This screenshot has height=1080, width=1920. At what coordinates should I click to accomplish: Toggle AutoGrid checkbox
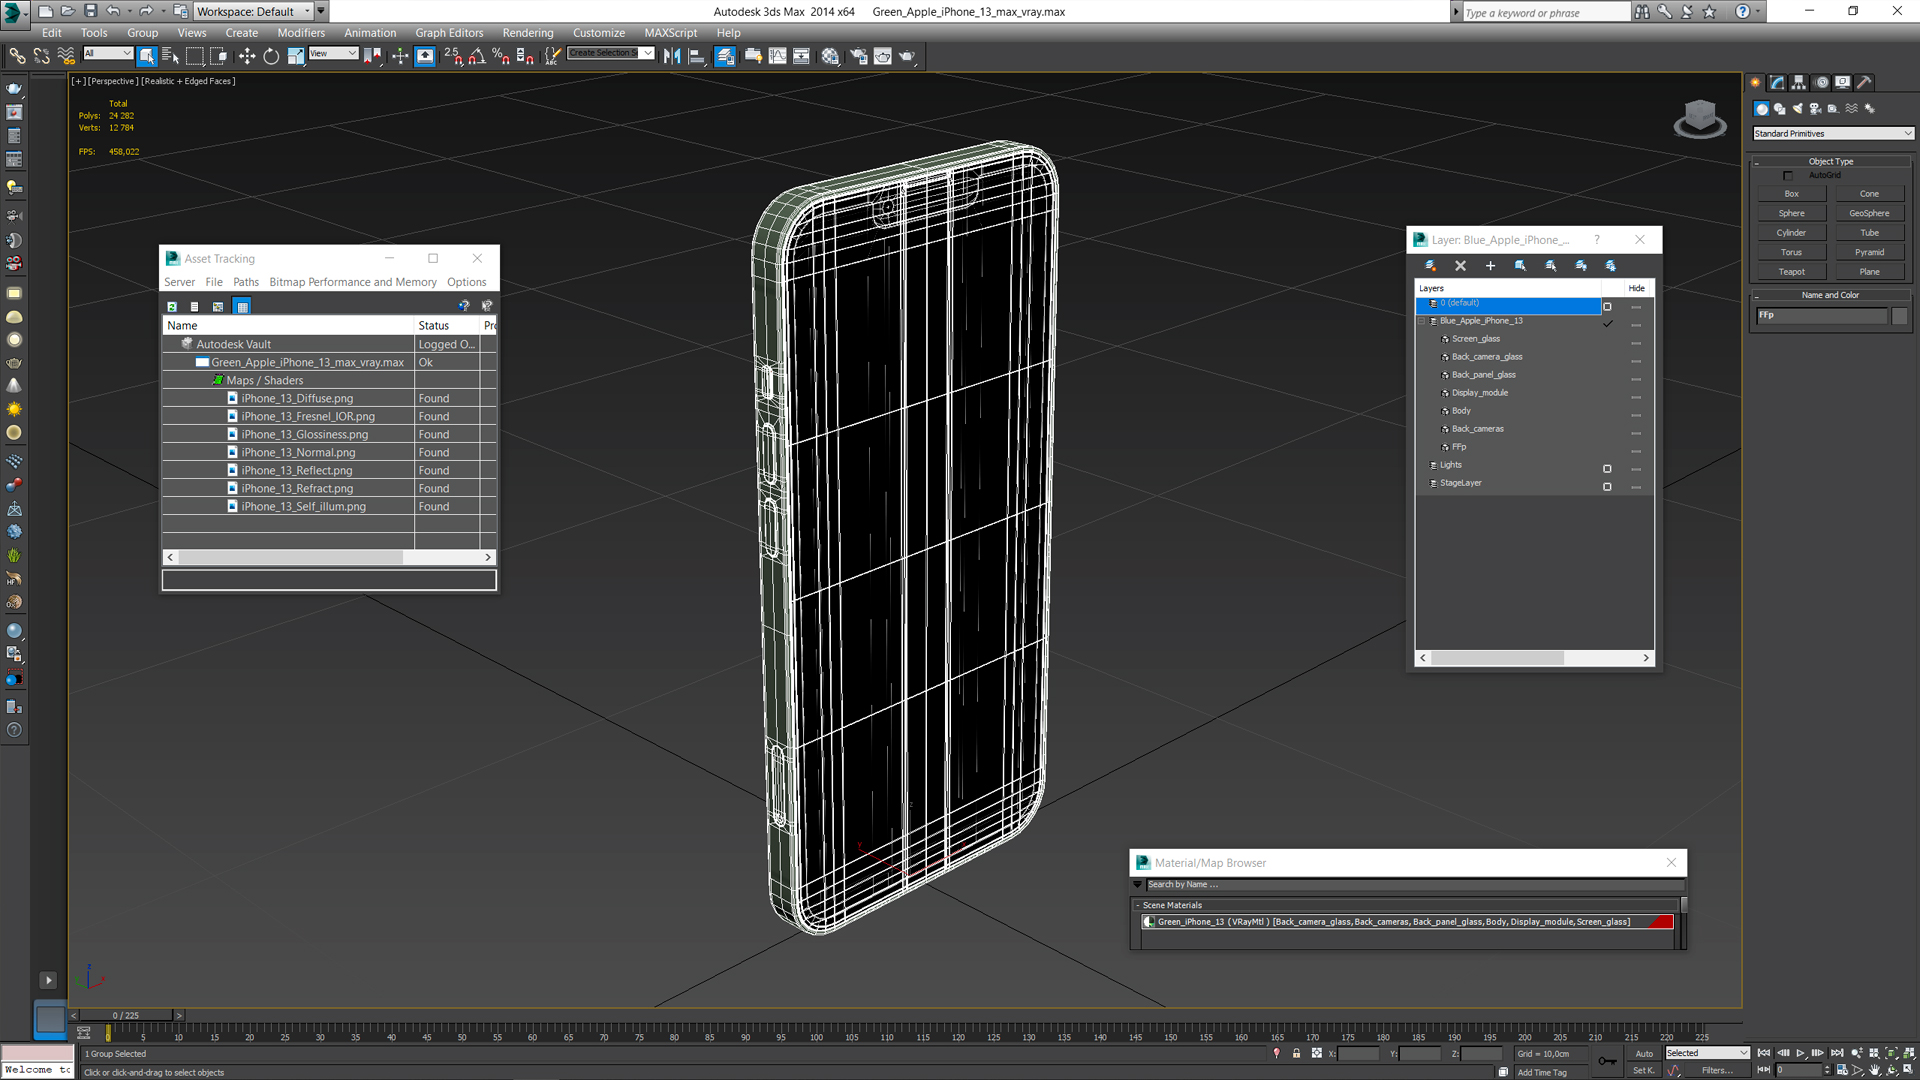click(1788, 176)
